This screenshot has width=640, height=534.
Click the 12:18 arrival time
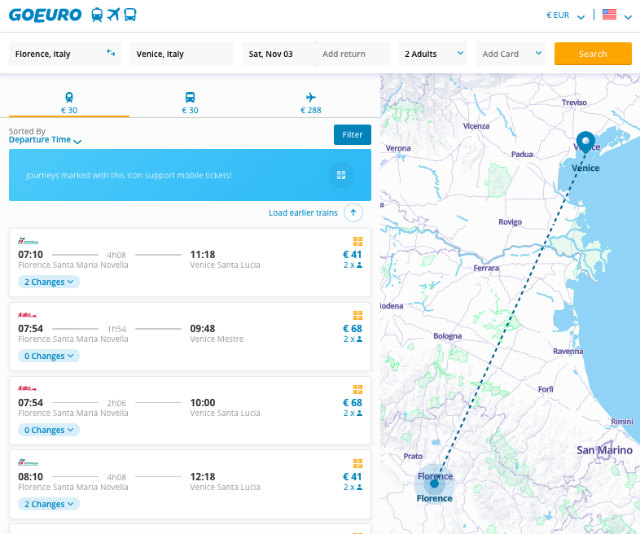pyautogui.click(x=202, y=476)
